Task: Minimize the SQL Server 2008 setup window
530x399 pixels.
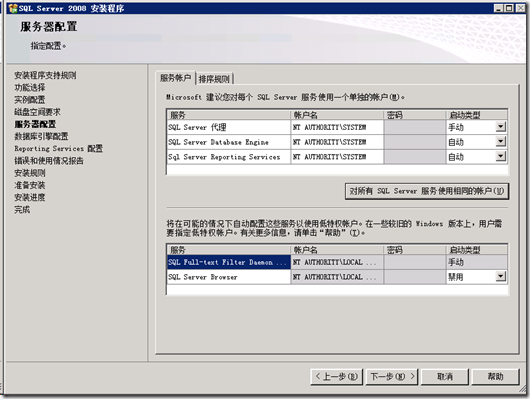Action: click(498, 8)
